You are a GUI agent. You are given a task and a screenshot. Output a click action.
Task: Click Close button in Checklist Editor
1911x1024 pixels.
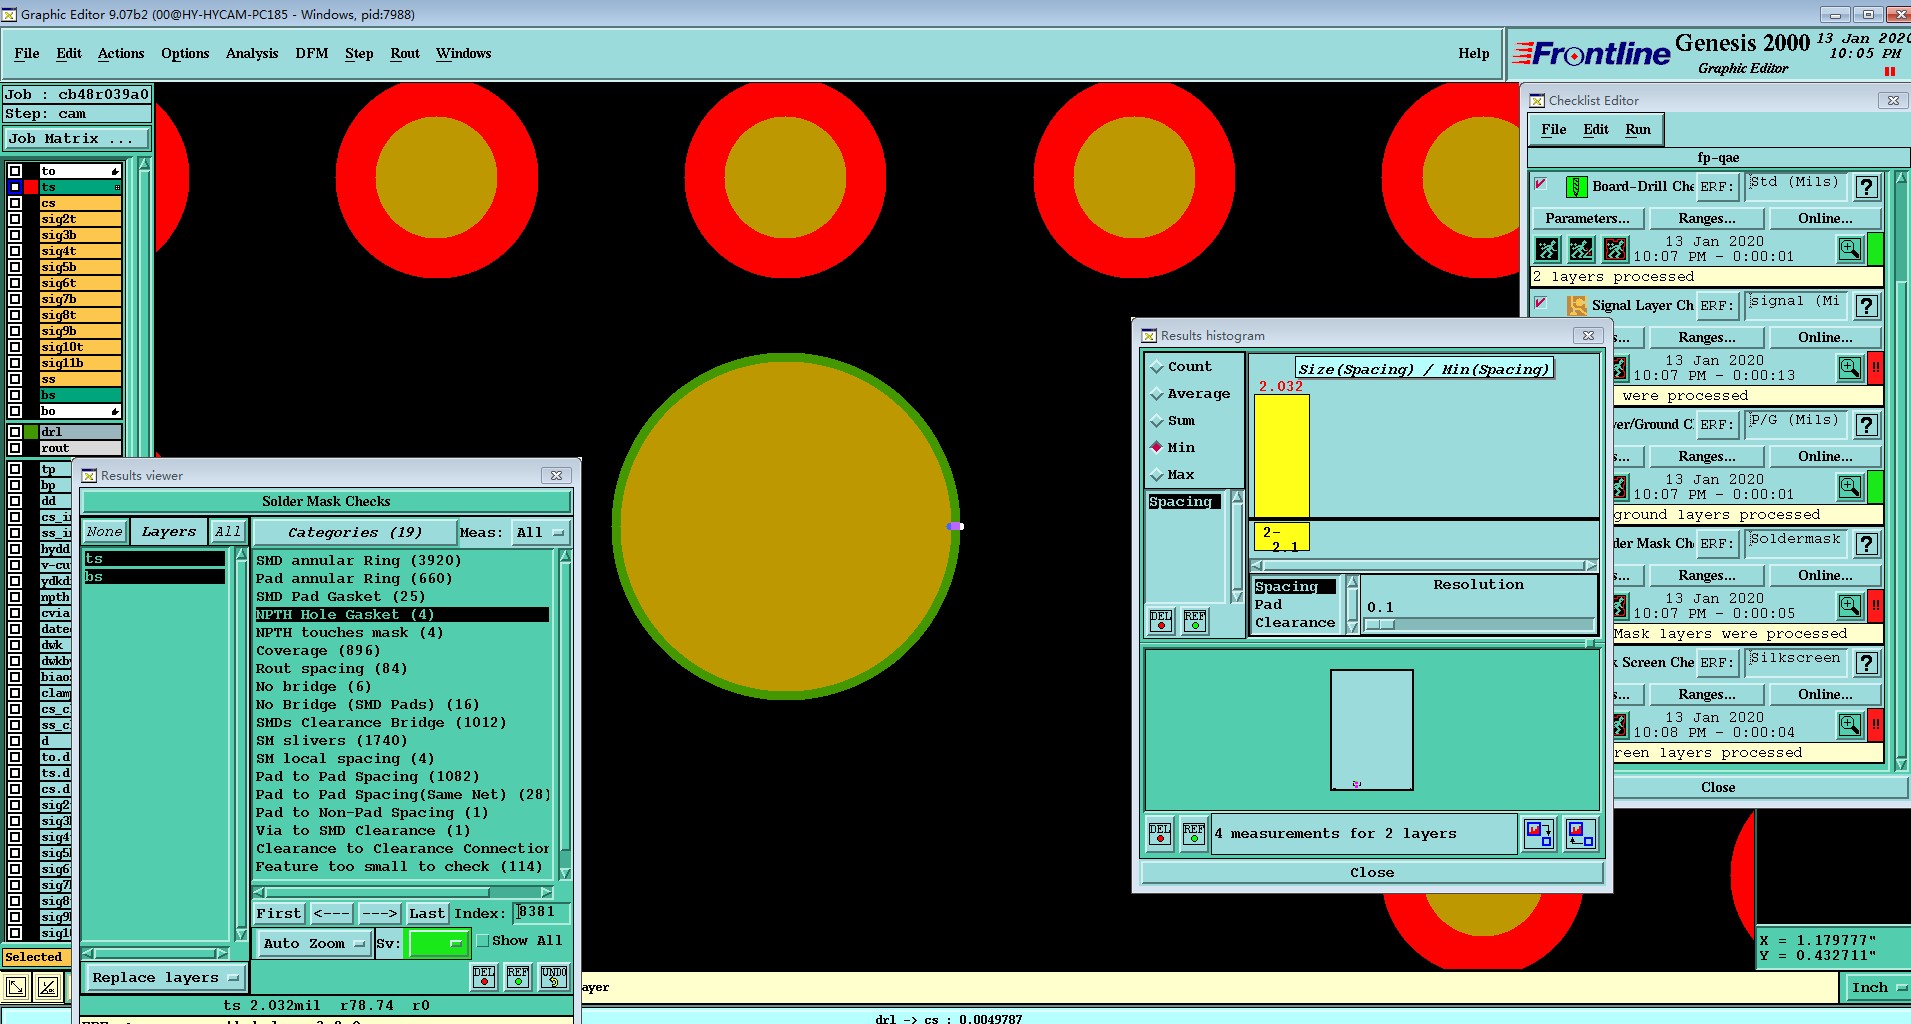[1718, 787]
